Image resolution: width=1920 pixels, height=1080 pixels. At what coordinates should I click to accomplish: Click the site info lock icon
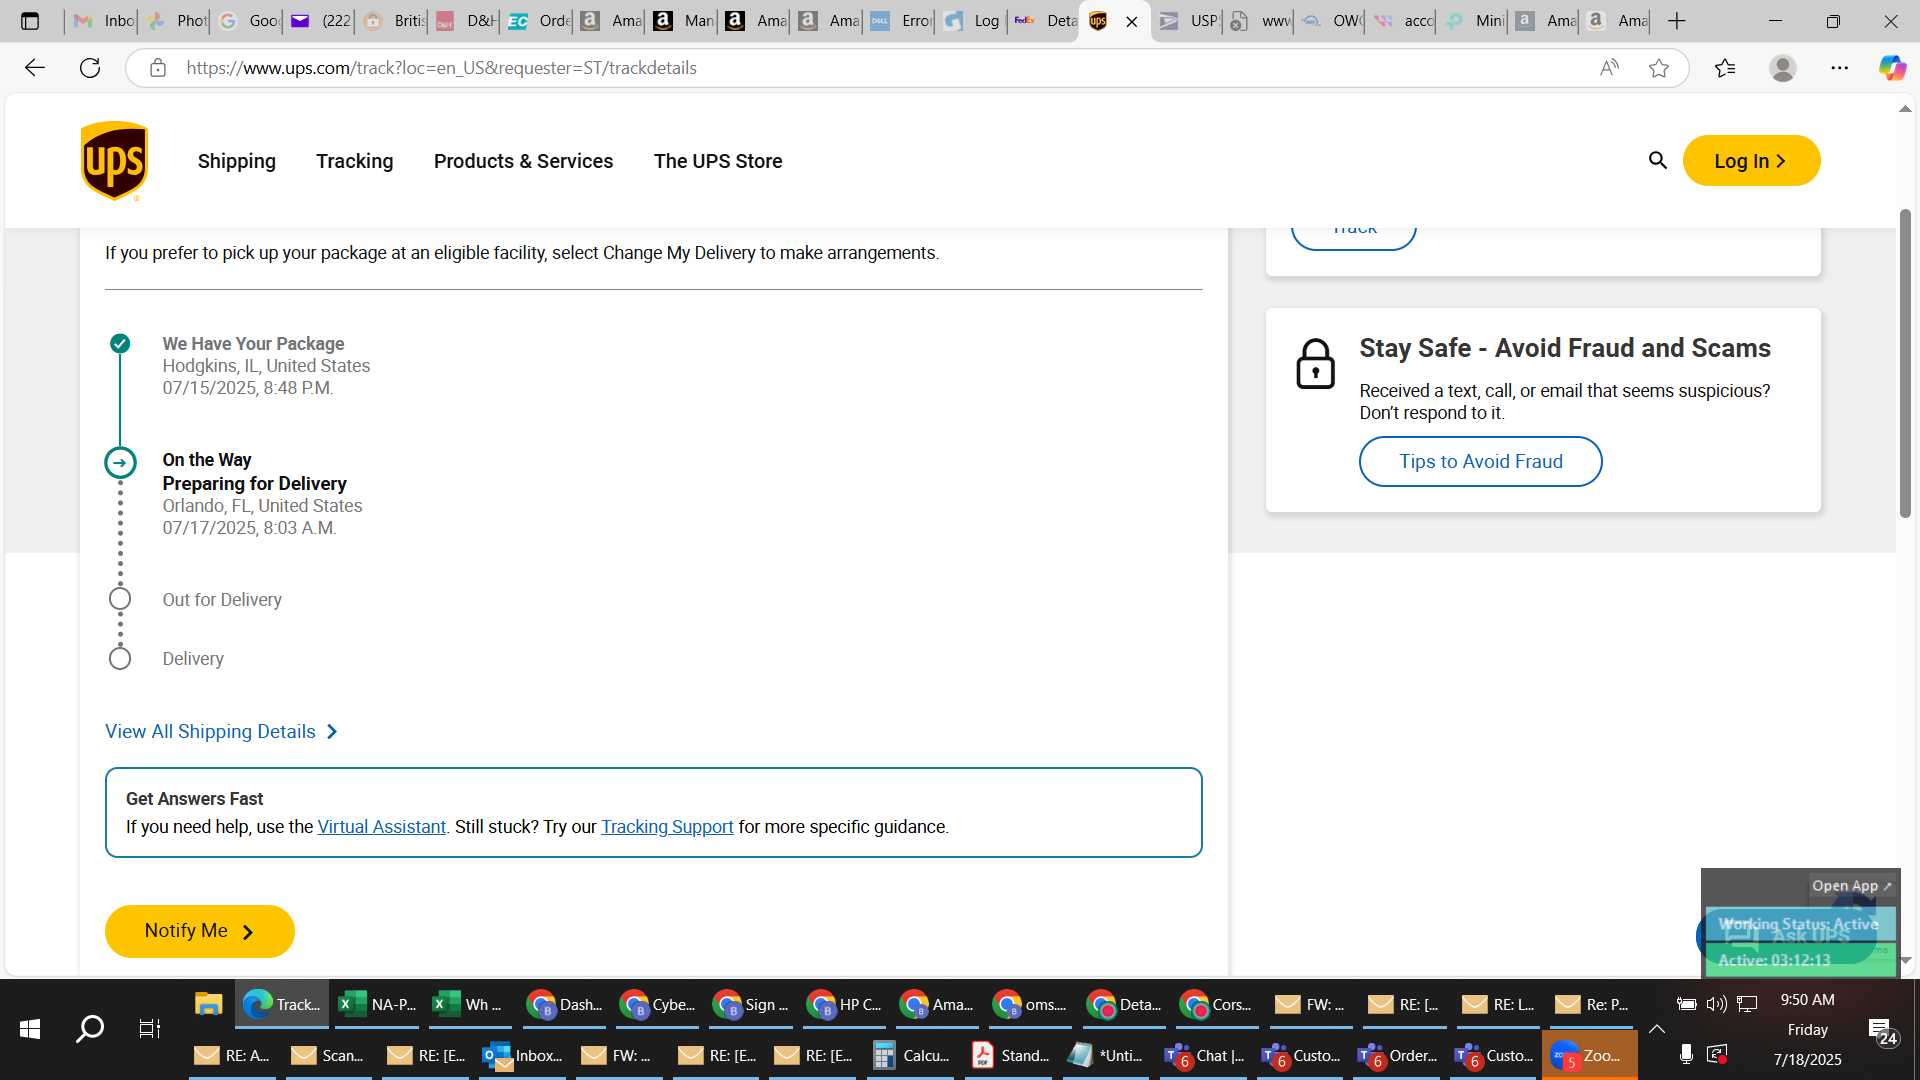click(x=157, y=68)
